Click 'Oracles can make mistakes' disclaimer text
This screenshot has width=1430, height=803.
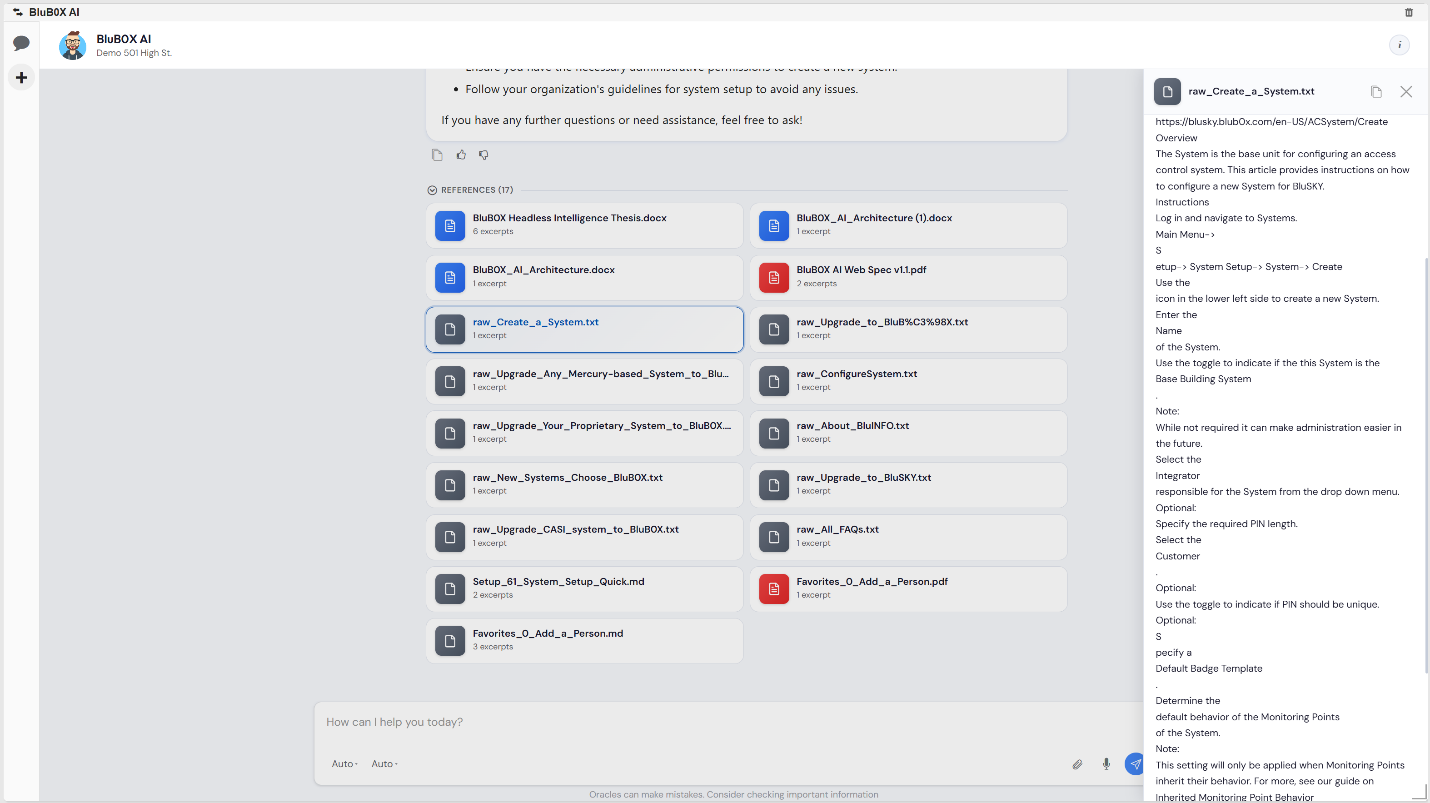[733, 795]
